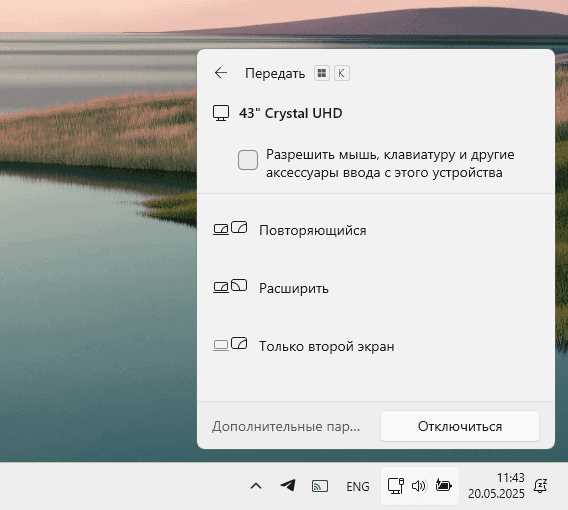Click the cast icon in the tray
The height and width of the screenshot is (510, 568).
[x=320, y=486]
